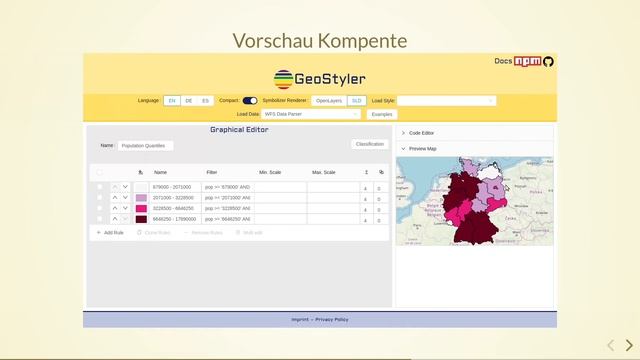This screenshot has width=640, height=360.
Task: Open light purple swatch for rule 2071000 - 3228500
Action: (141, 198)
